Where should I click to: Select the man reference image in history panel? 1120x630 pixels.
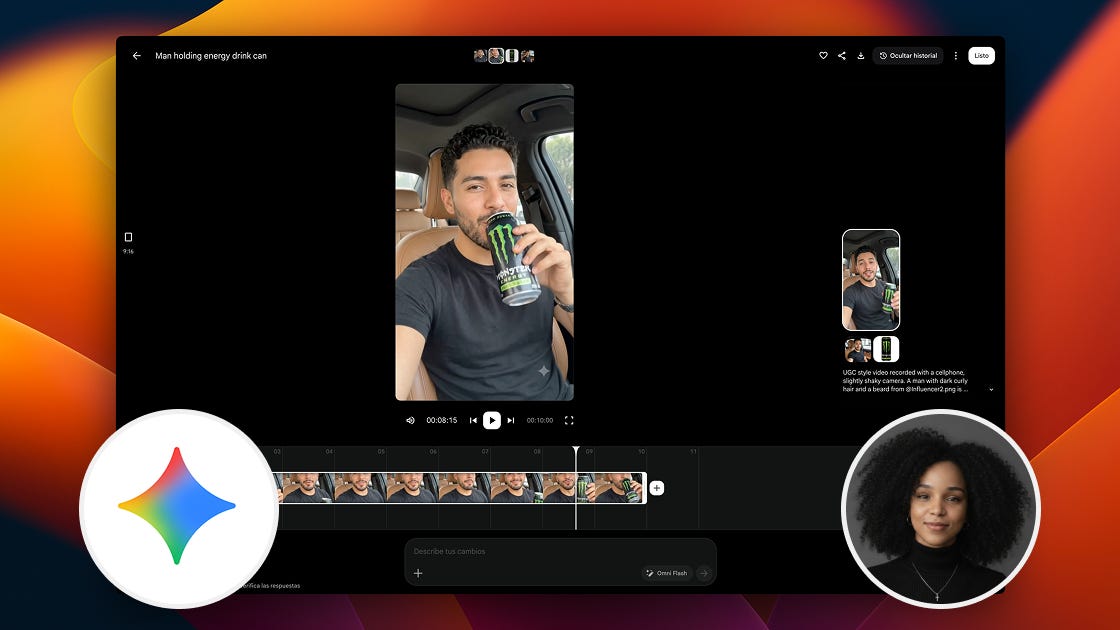857,349
